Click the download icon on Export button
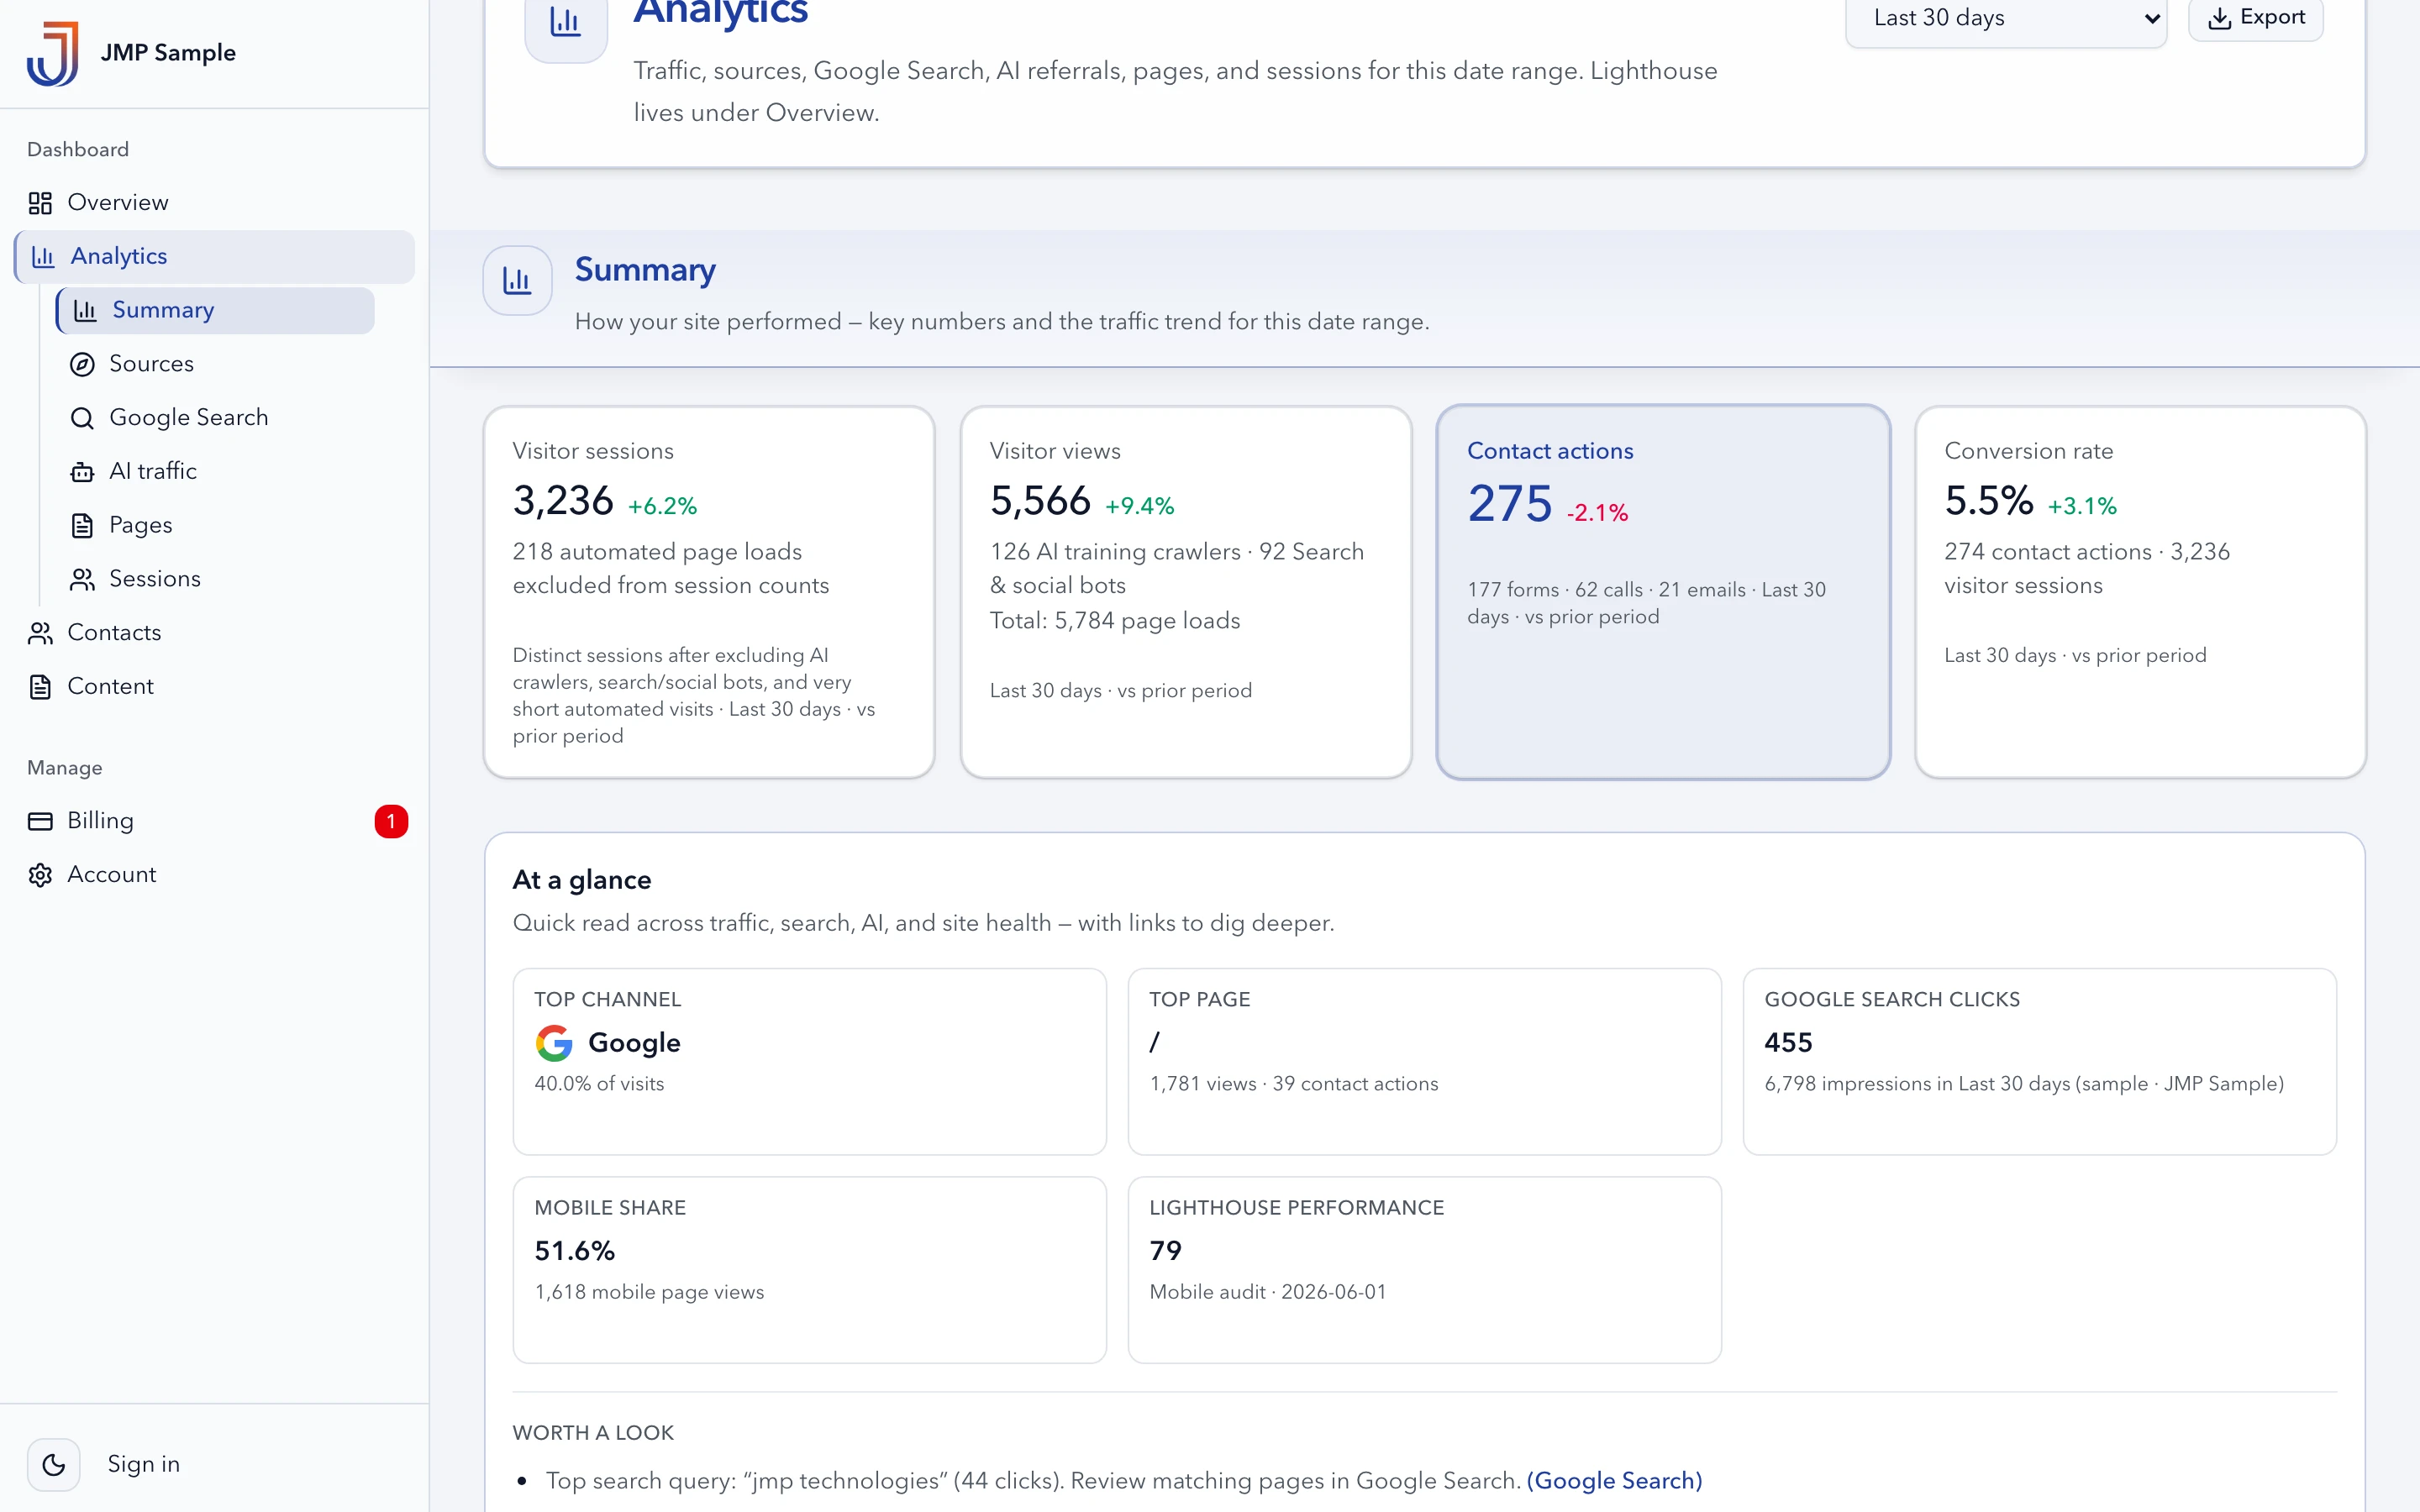This screenshot has width=2420, height=1512. pyautogui.click(x=2219, y=18)
